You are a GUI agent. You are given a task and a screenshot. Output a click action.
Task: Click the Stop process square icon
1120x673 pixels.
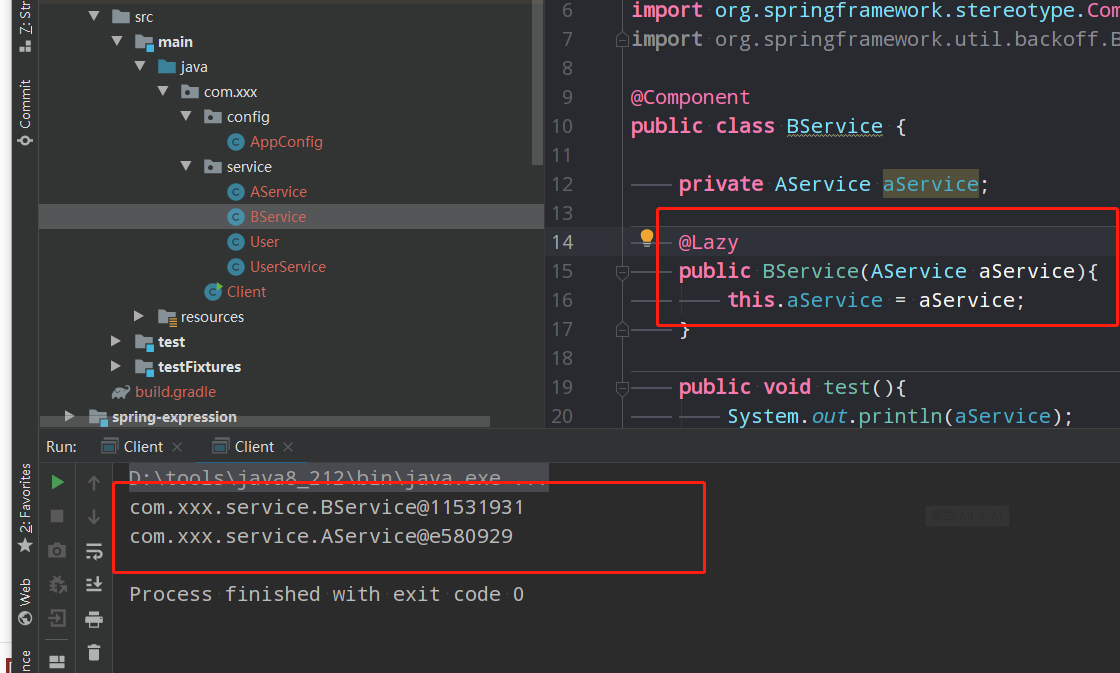pos(58,516)
